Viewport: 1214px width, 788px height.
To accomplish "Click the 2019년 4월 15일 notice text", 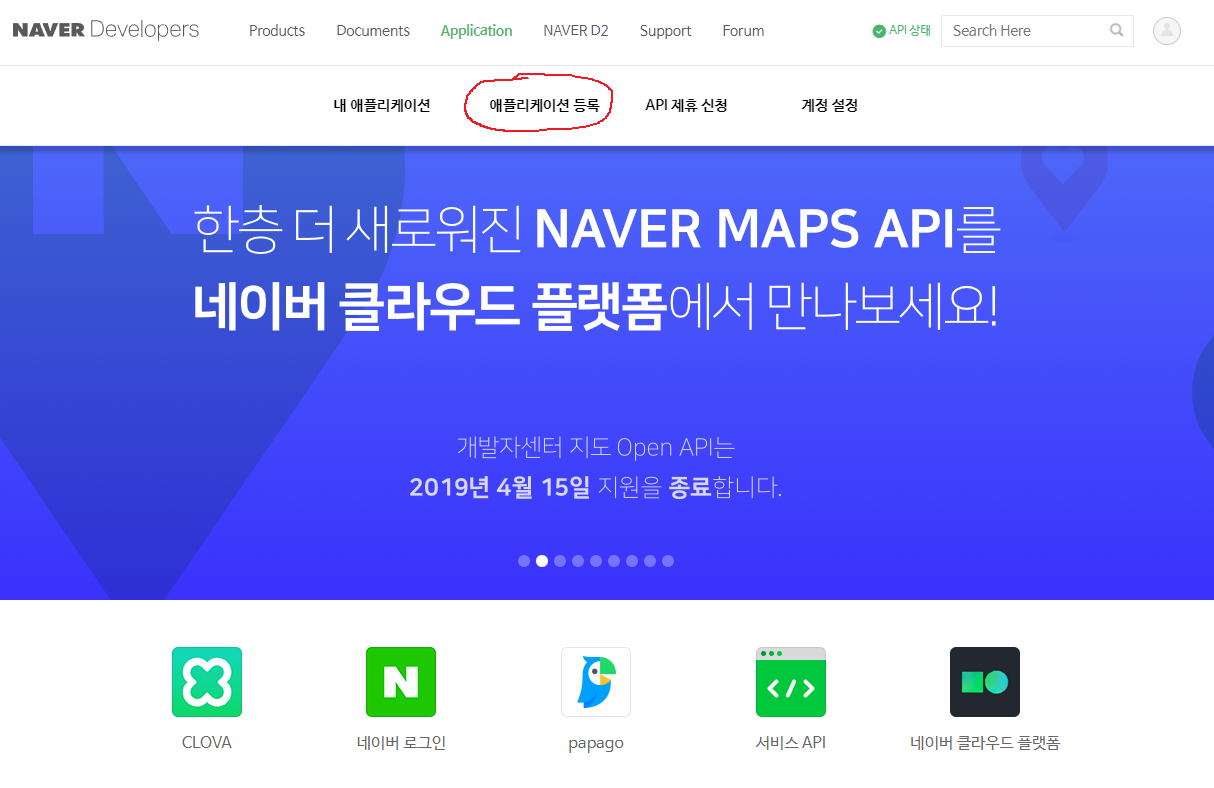I will click(x=500, y=488).
